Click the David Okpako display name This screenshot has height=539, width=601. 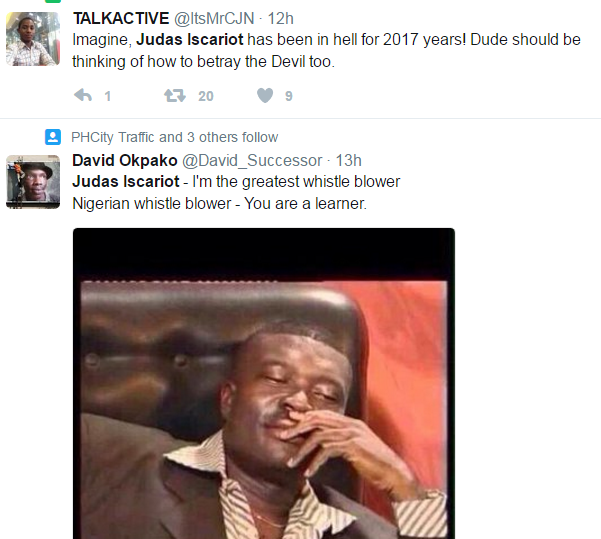coord(125,160)
